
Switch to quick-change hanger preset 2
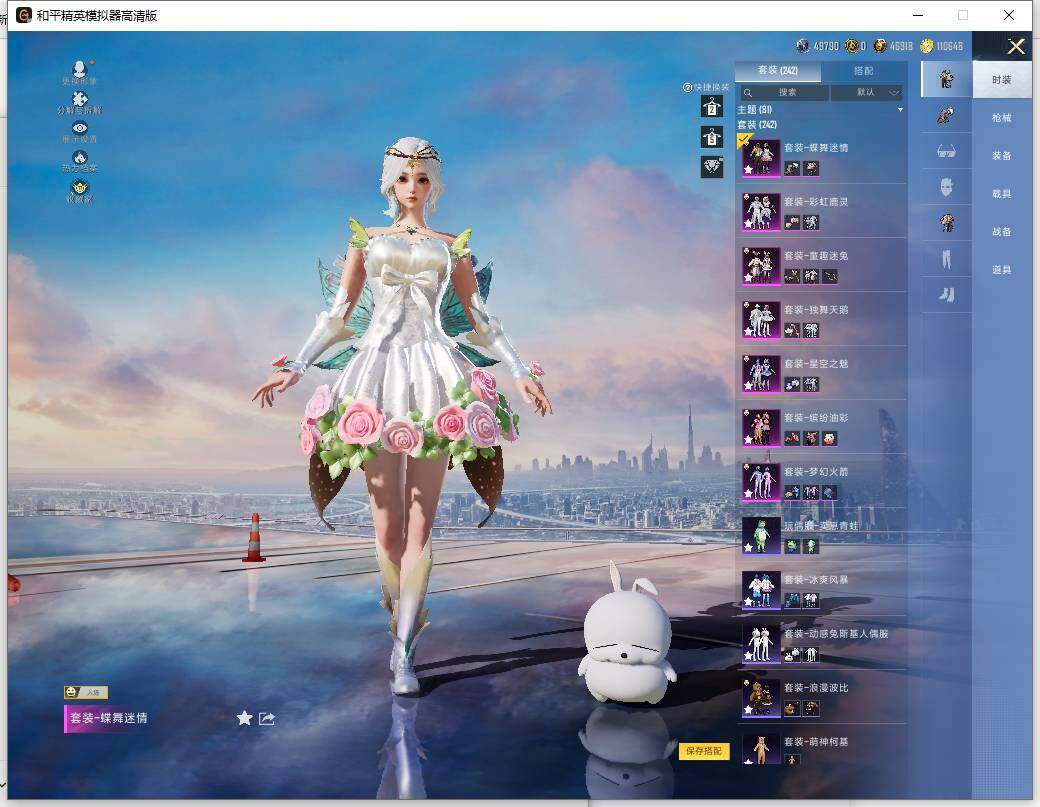coord(711,107)
